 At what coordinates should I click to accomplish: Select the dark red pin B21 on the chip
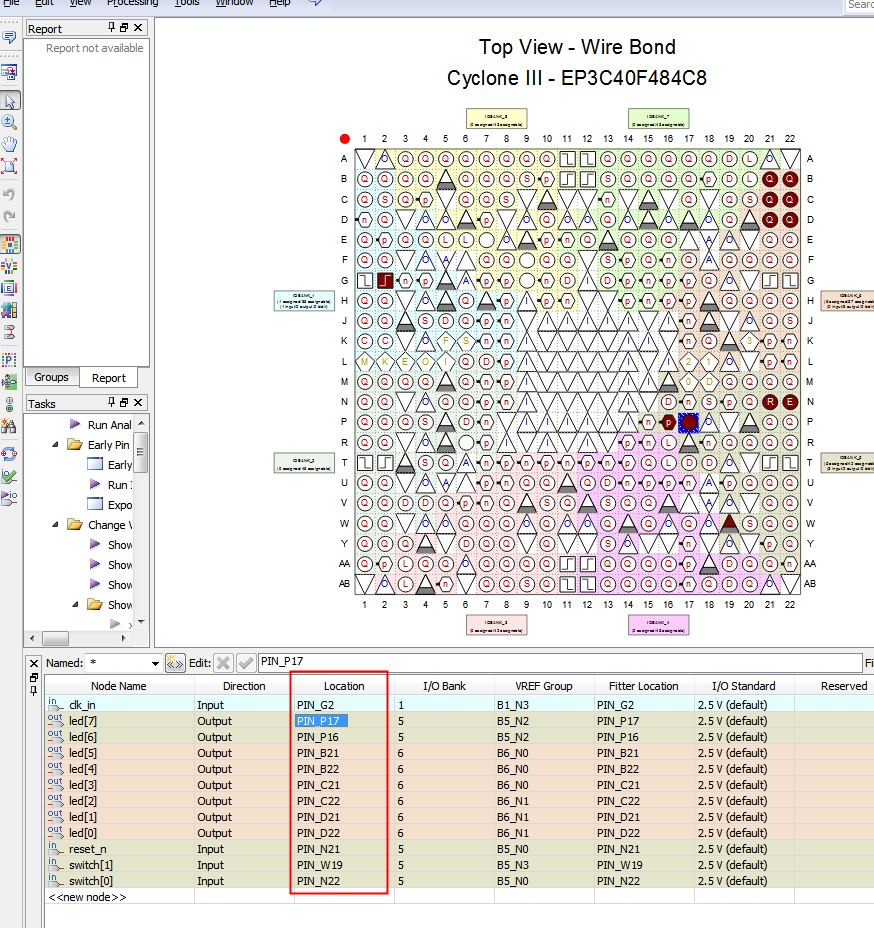769,179
